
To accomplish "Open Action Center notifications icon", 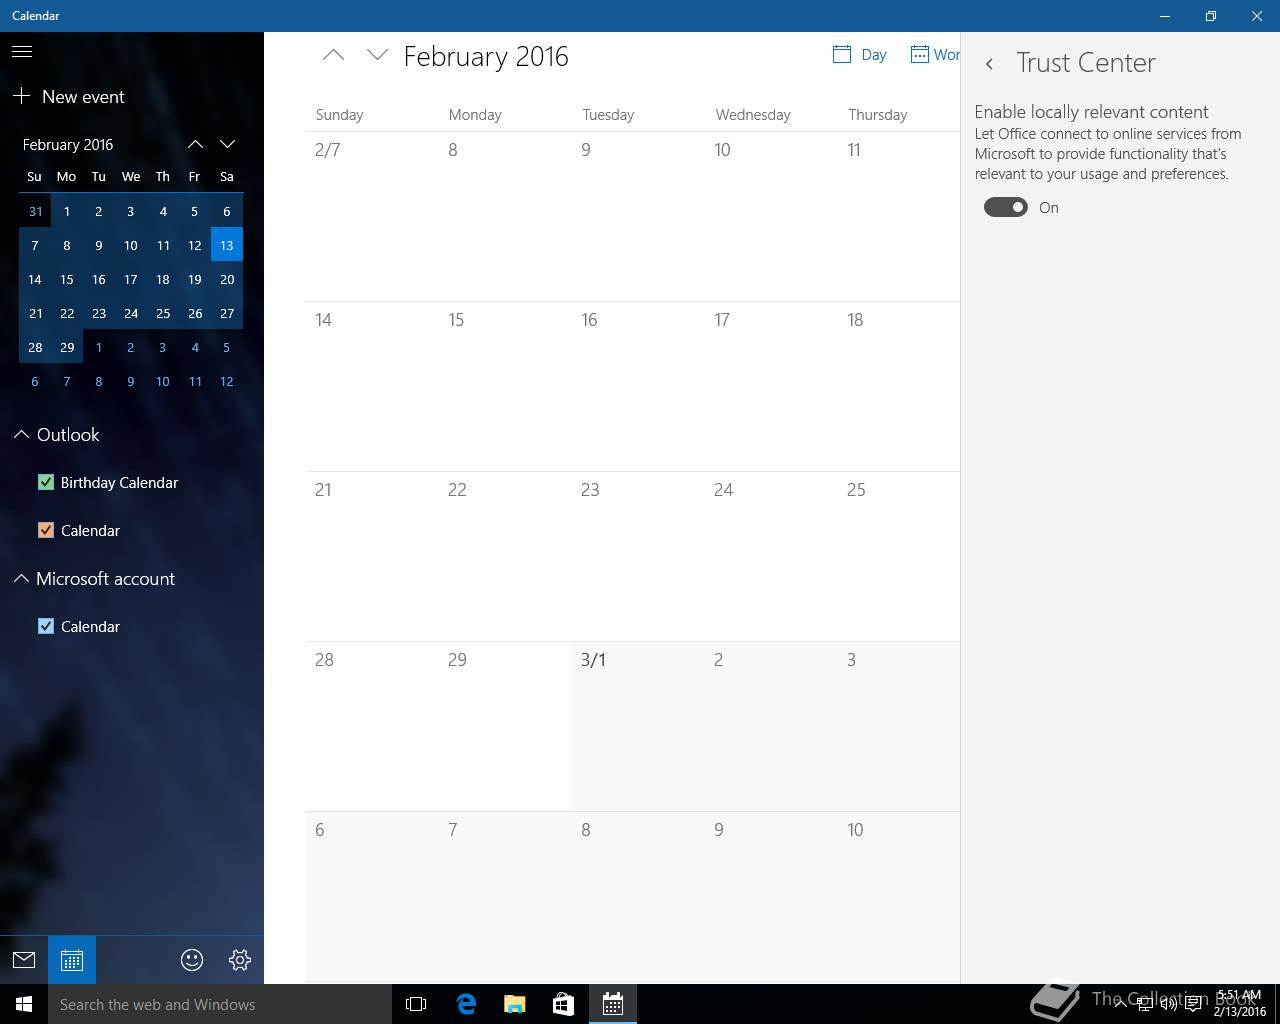I will pyautogui.click(x=1193, y=1004).
